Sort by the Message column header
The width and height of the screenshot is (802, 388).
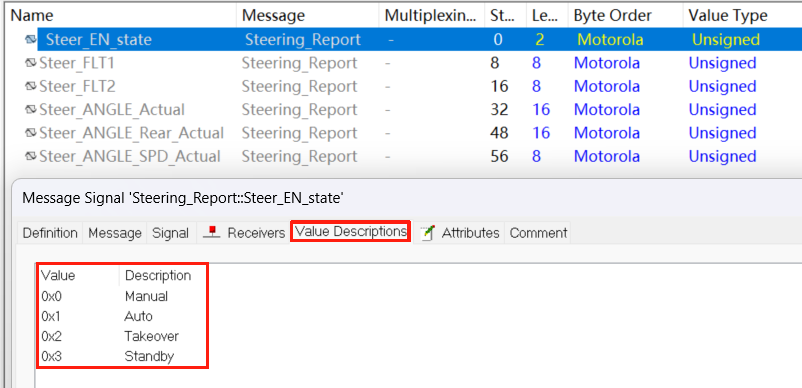pyautogui.click(x=308, y=15)
